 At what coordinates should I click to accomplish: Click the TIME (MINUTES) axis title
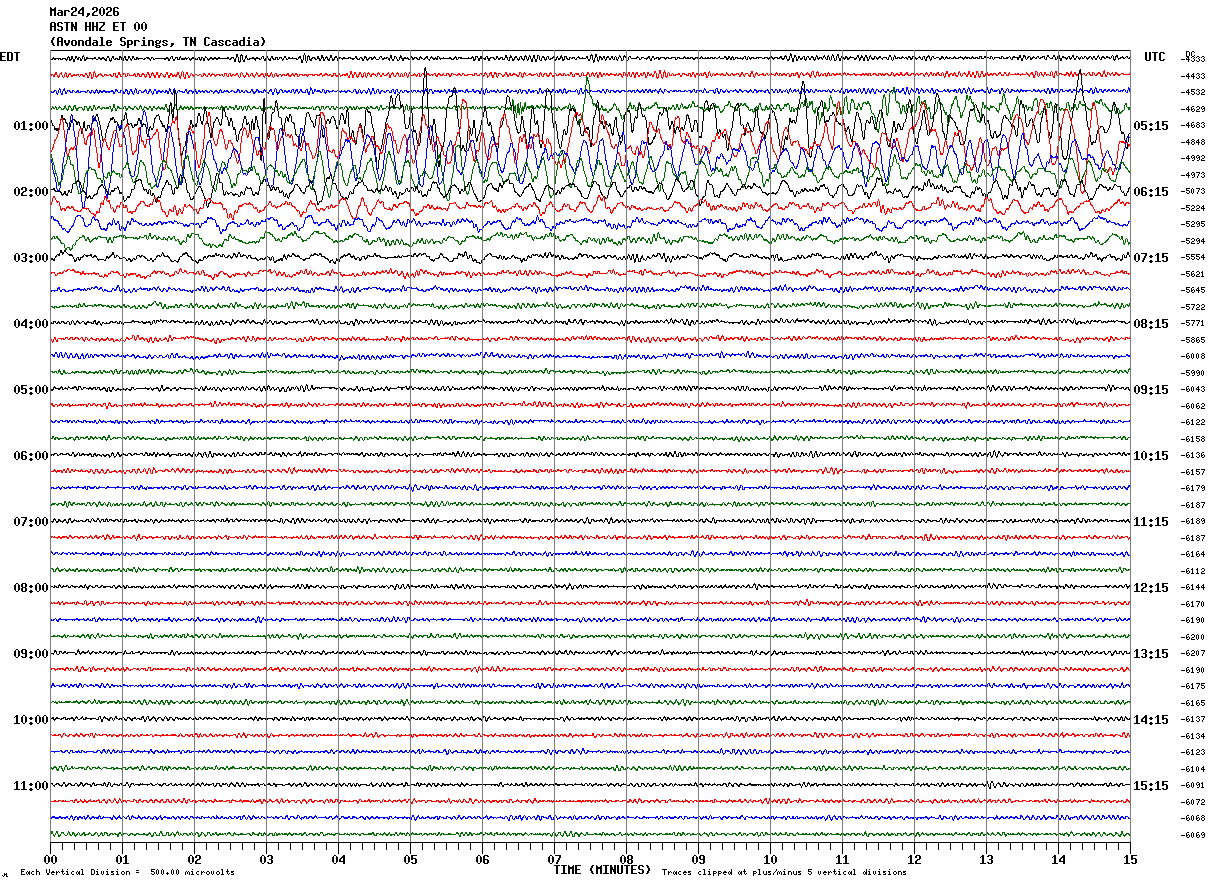click(602, 870)
